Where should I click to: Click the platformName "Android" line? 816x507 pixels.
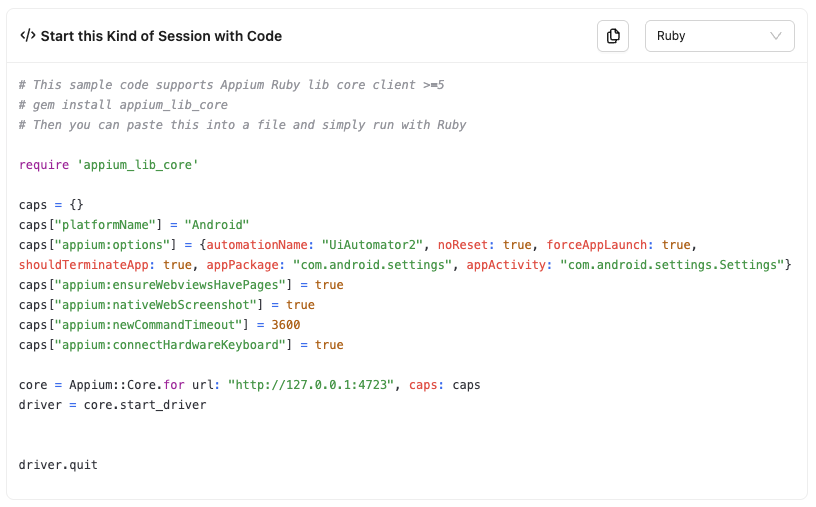[x=134, y=225]
